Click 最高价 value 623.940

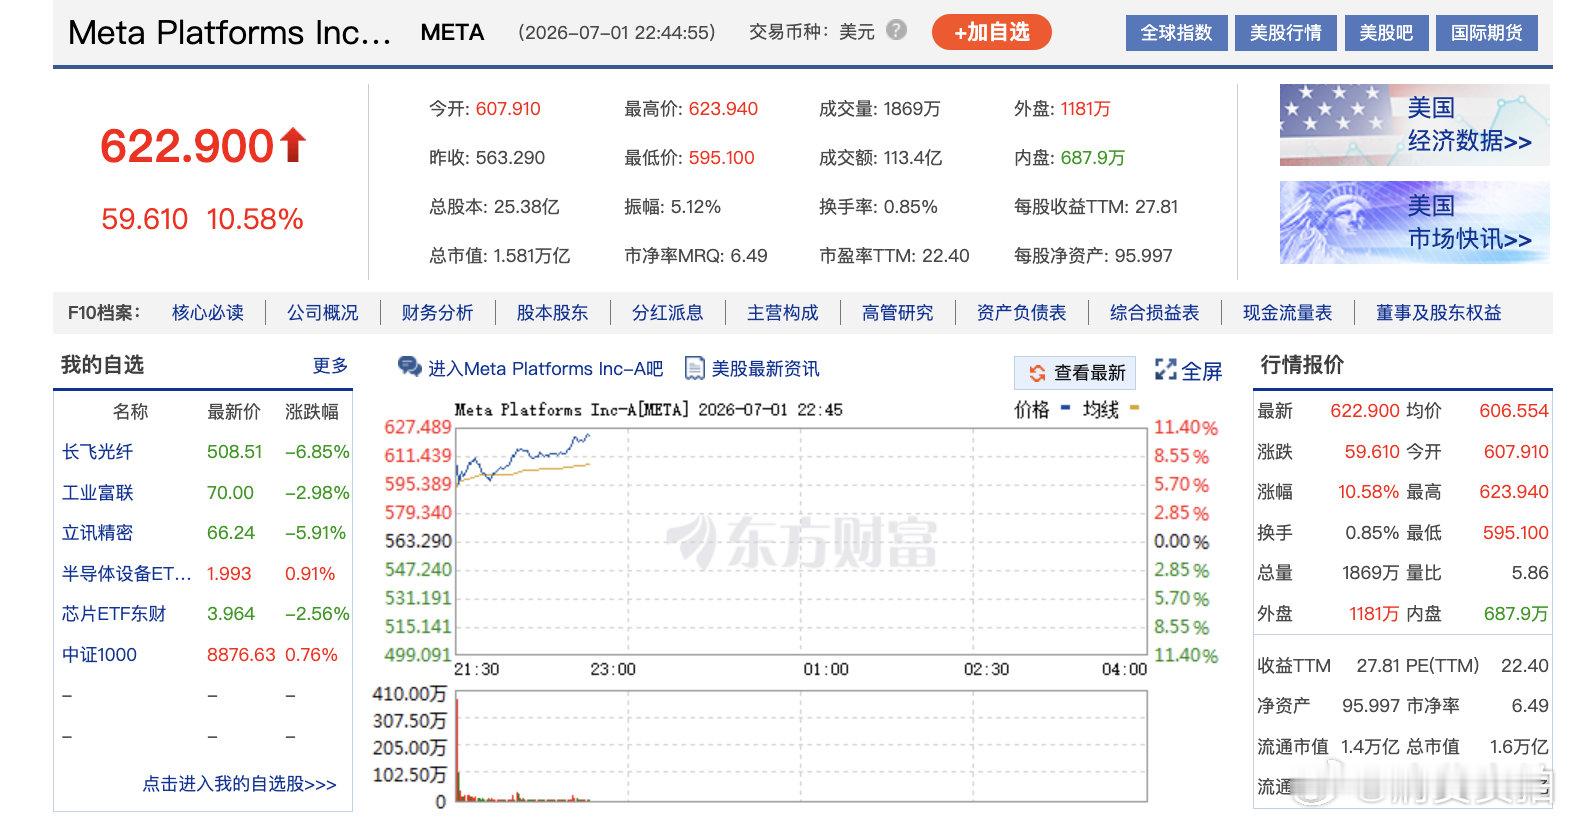[x=723, y=109]
